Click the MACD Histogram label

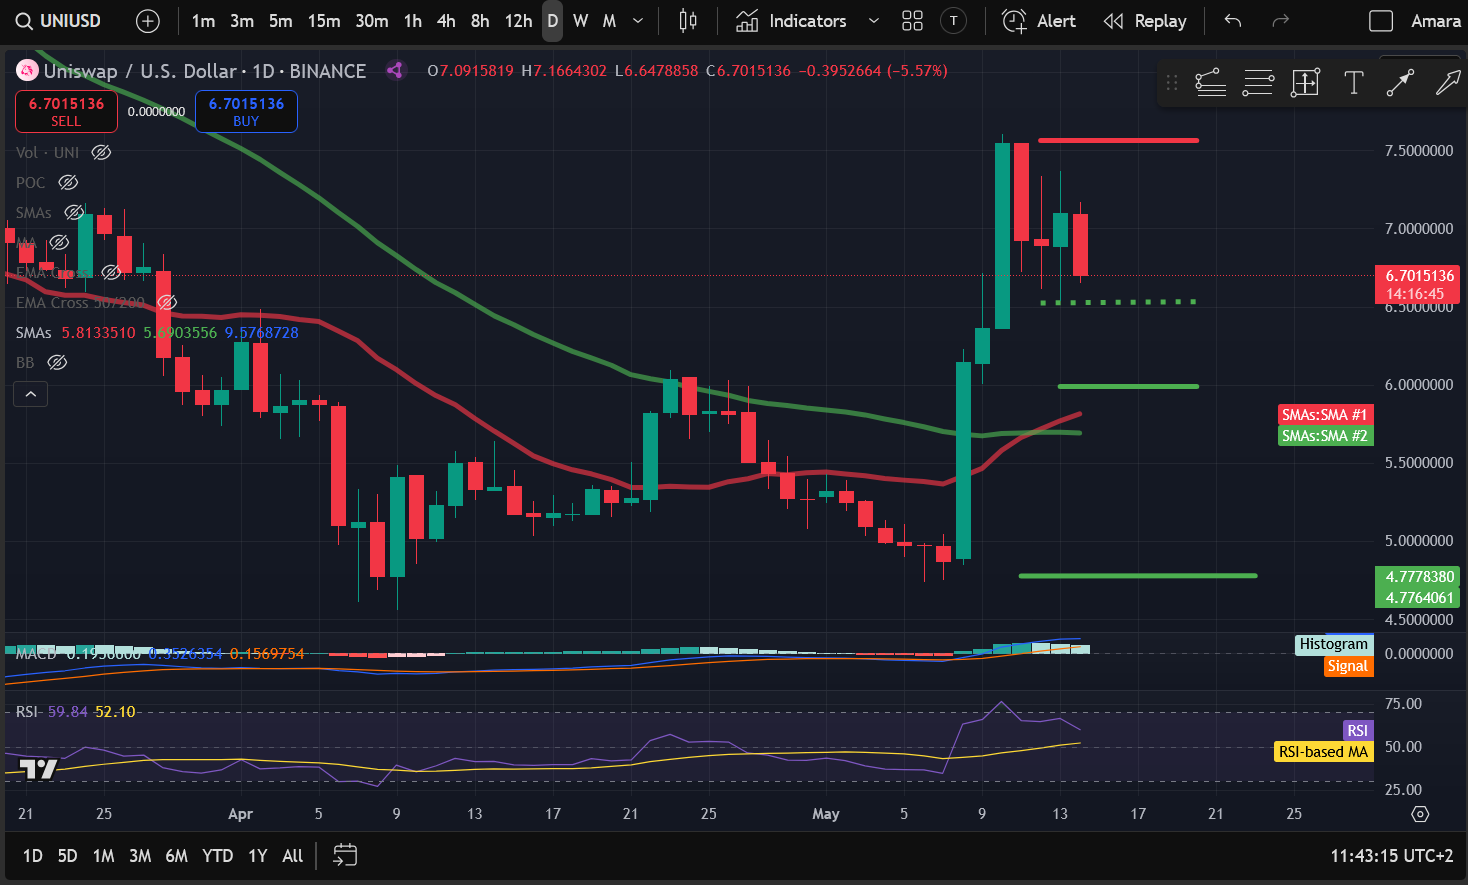[1333, 645]
